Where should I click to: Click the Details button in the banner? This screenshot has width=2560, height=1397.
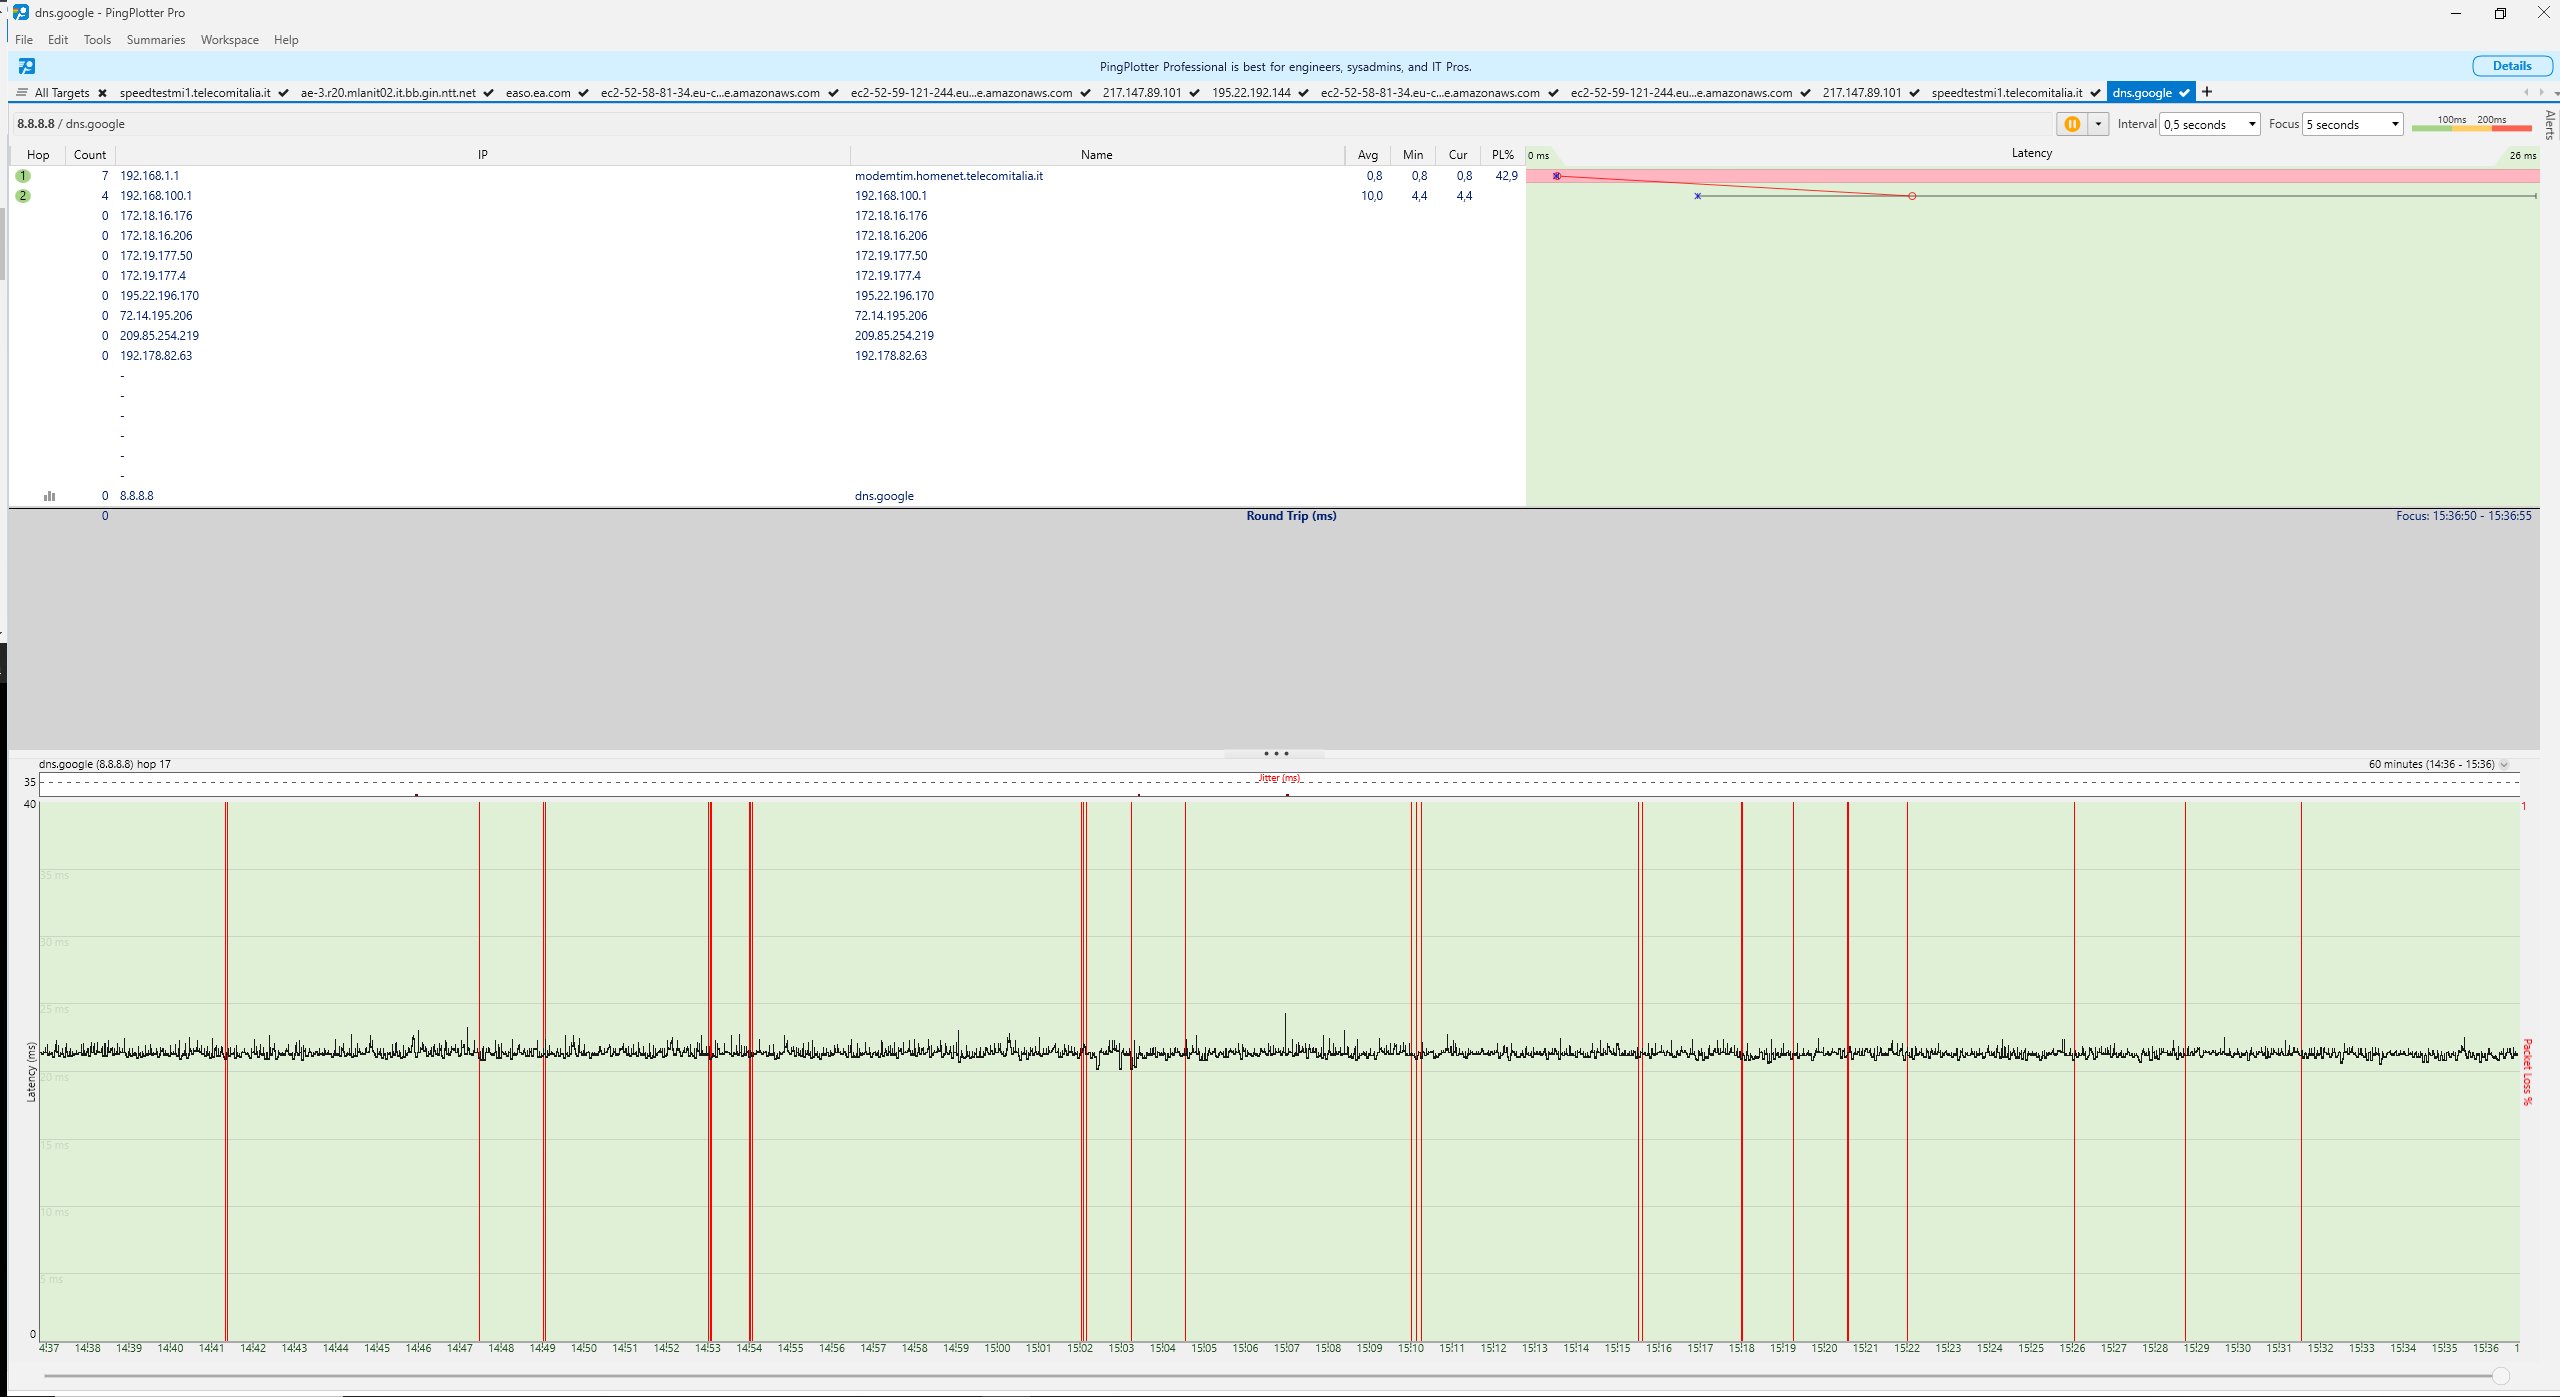point(2511,66)
